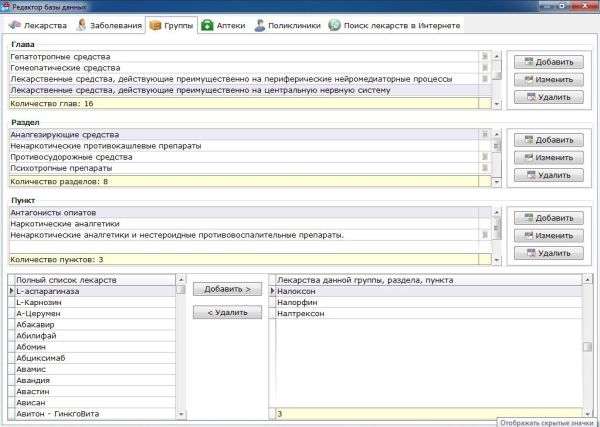Select А-Церумен in full drug list
The height and width of the screenshot is (427, 600).
95,313
